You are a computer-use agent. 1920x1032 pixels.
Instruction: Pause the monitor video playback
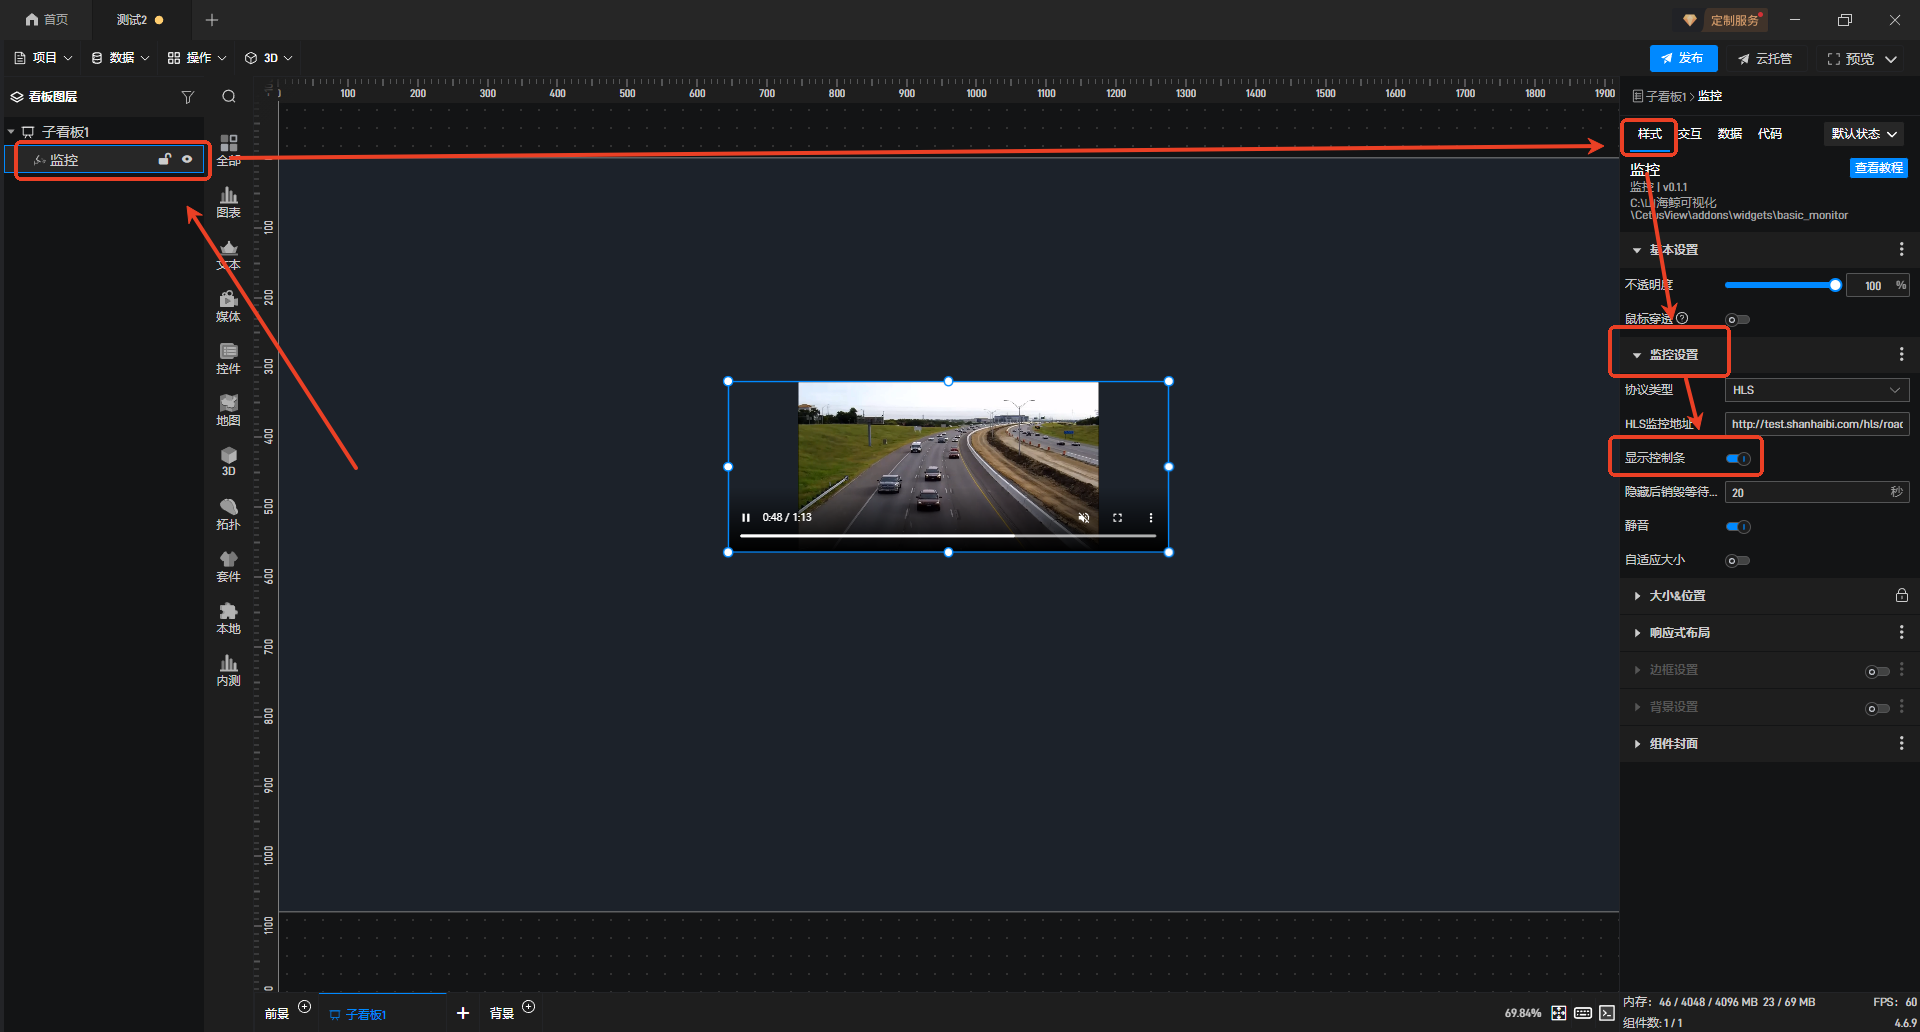pyautogui.click(x=746, y=518)
